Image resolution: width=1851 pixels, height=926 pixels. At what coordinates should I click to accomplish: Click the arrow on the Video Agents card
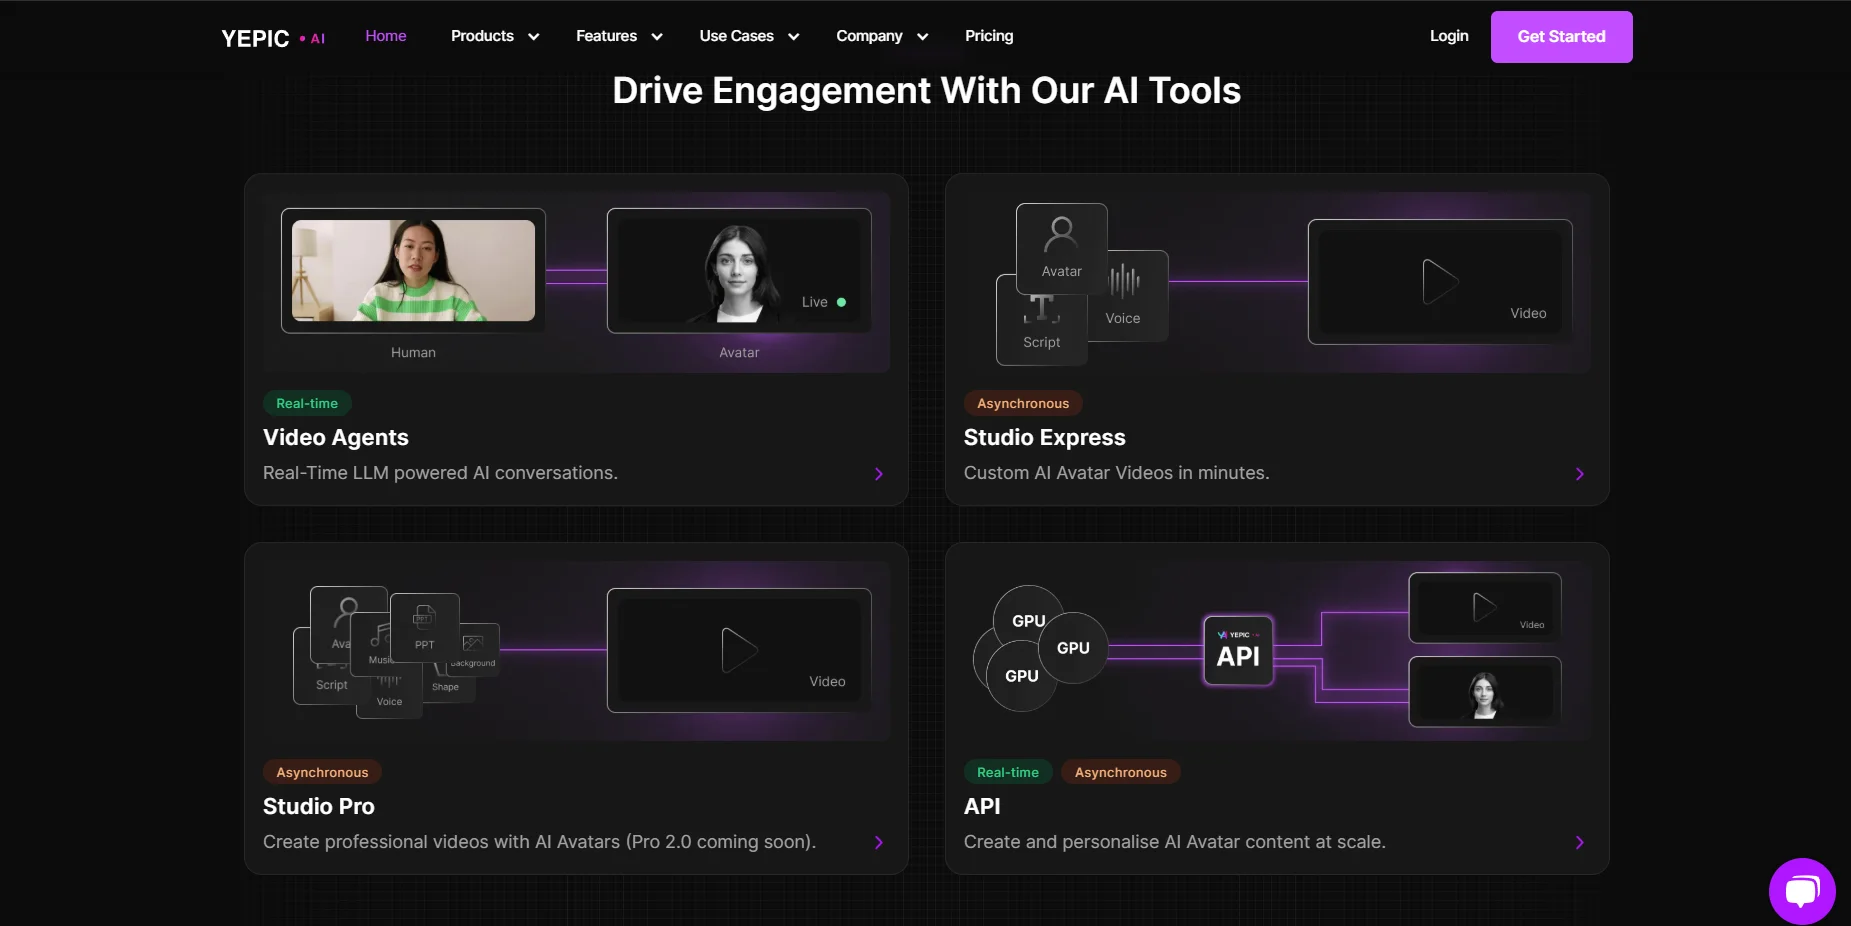pos(878,474)
